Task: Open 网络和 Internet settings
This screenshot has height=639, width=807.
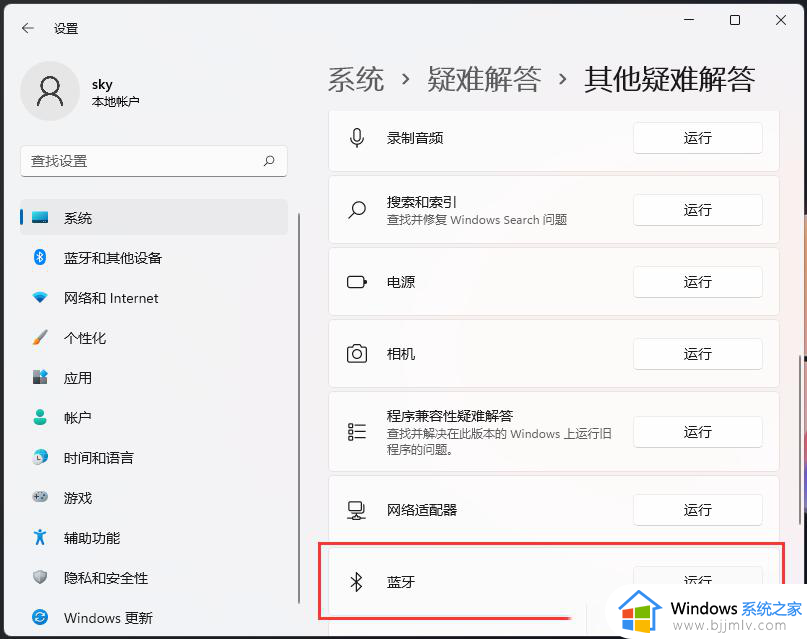Action: coord(153,297)
